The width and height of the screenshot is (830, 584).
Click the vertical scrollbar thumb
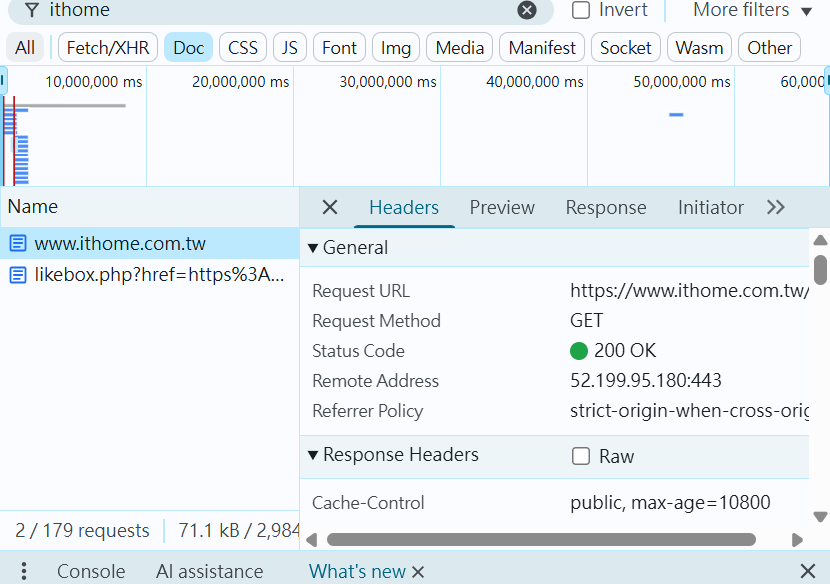820,270
